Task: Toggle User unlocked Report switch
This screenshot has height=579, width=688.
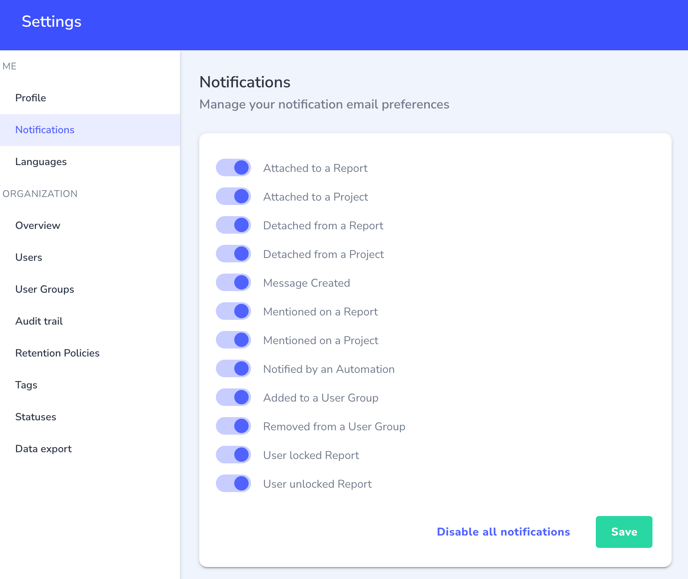Action: click(233, 483)
